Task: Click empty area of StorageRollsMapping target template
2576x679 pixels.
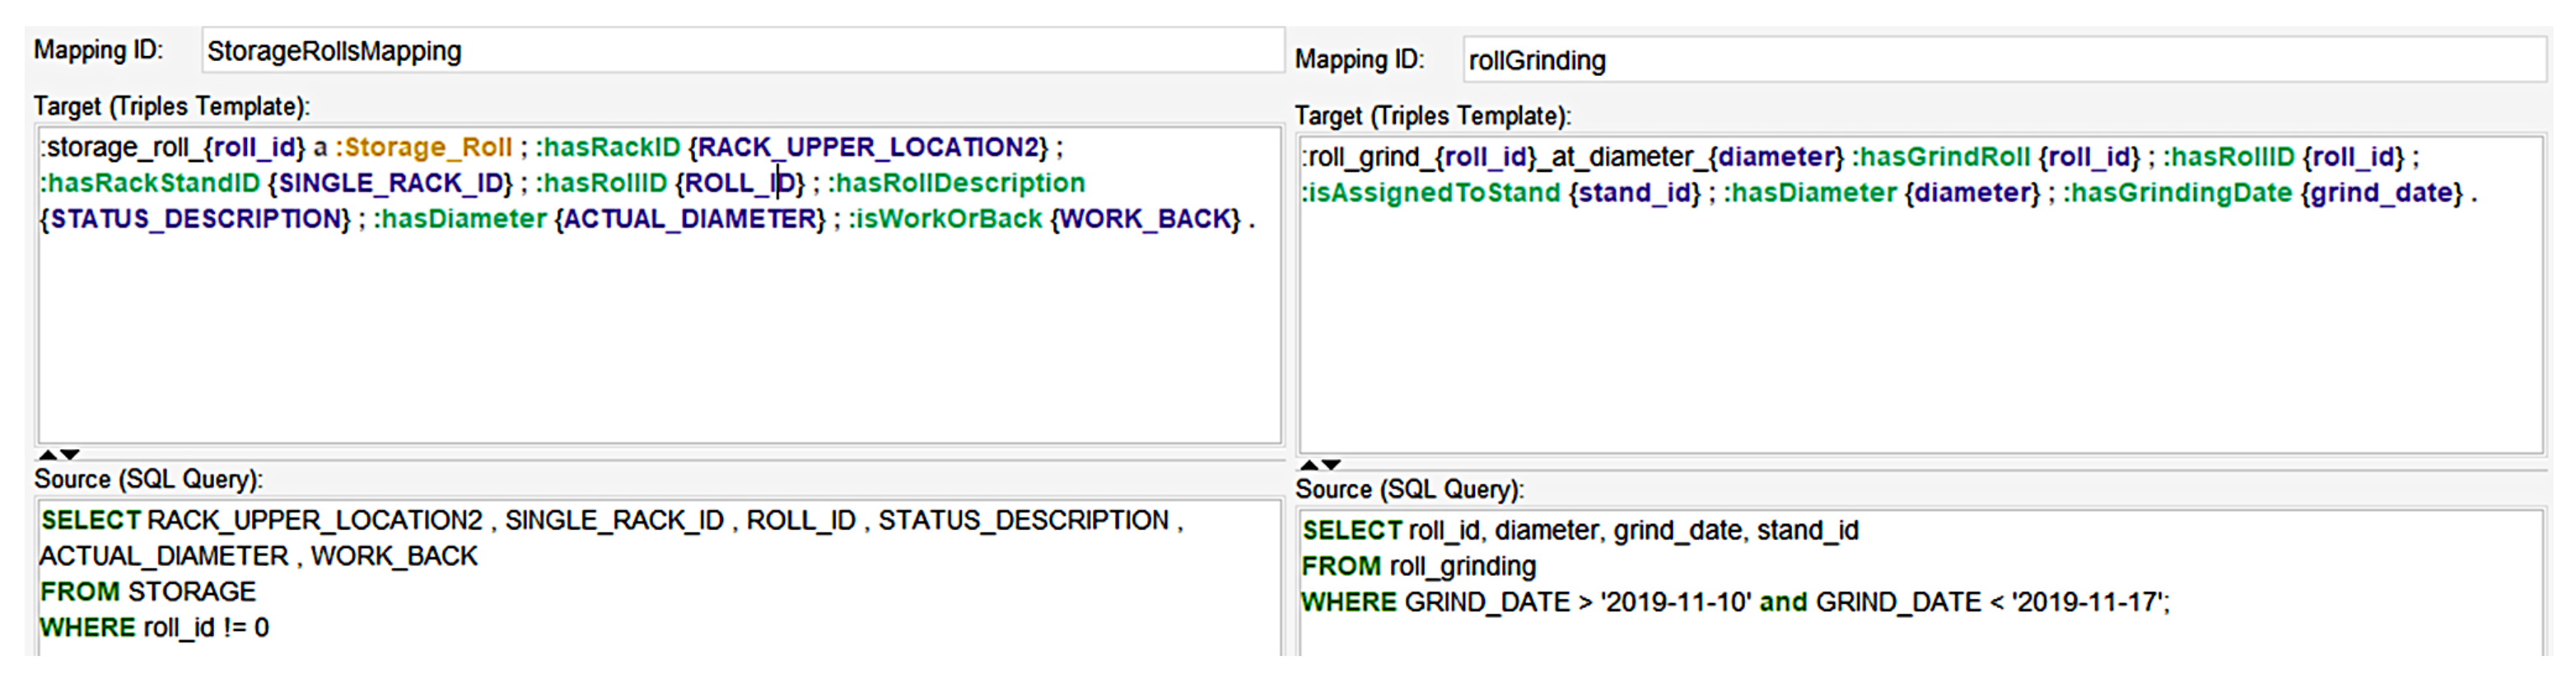Action: pyautogui.click(x=660, y=340)
